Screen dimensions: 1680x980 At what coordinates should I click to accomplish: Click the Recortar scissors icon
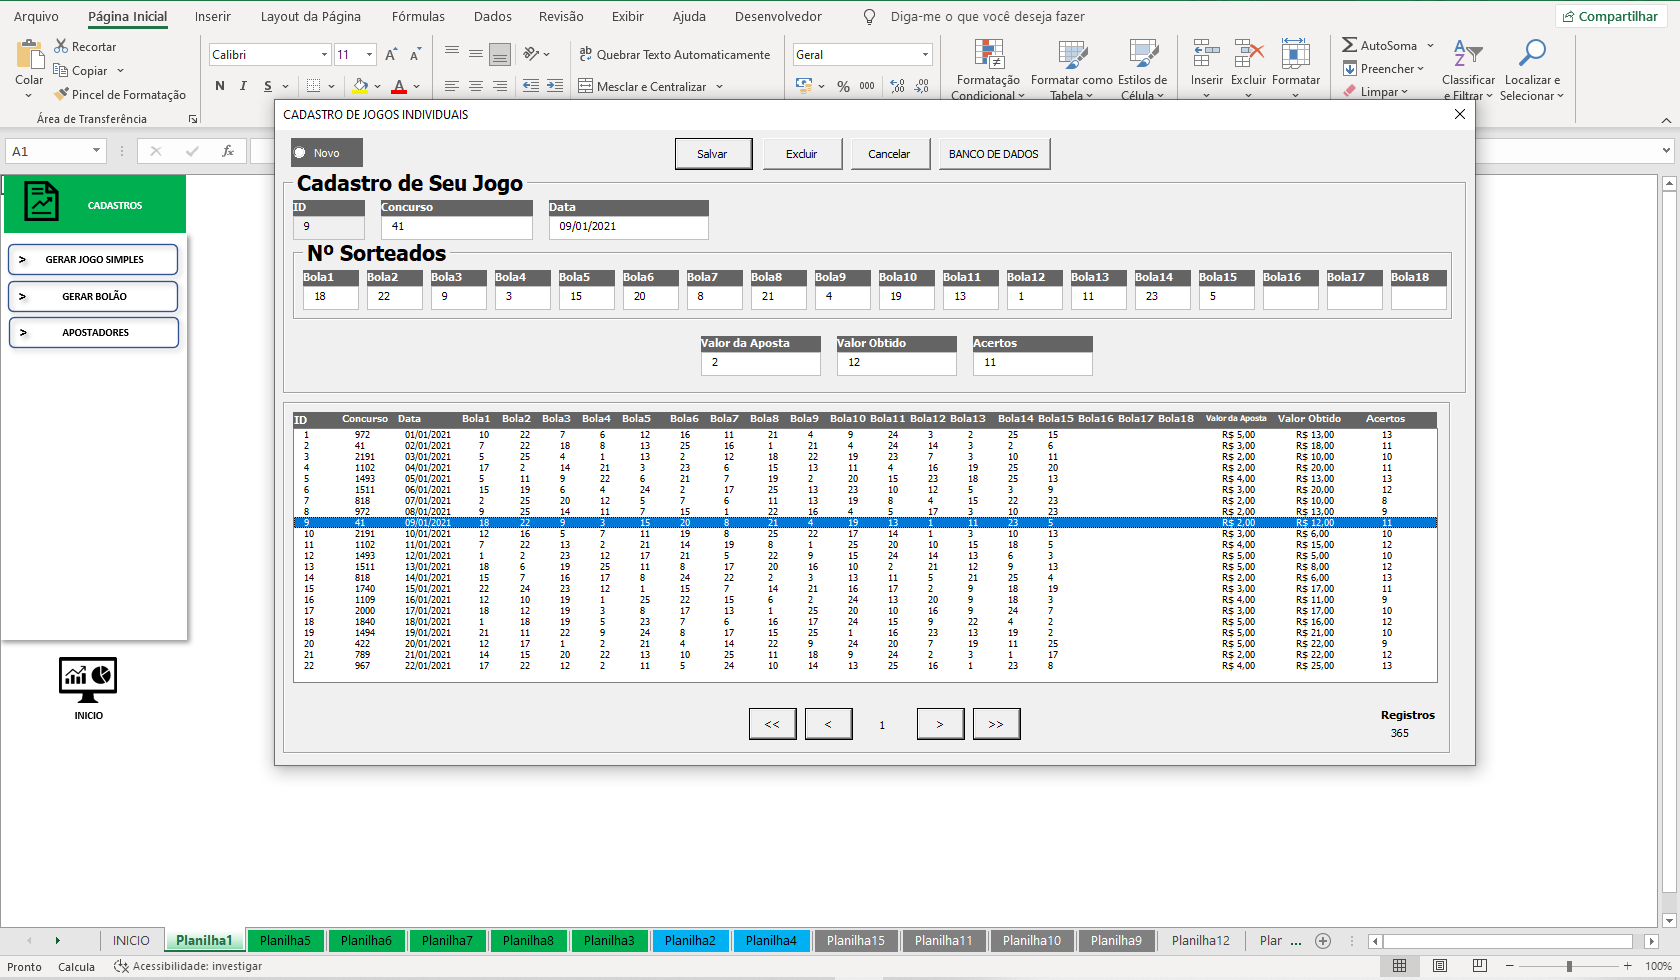(61, 46)
